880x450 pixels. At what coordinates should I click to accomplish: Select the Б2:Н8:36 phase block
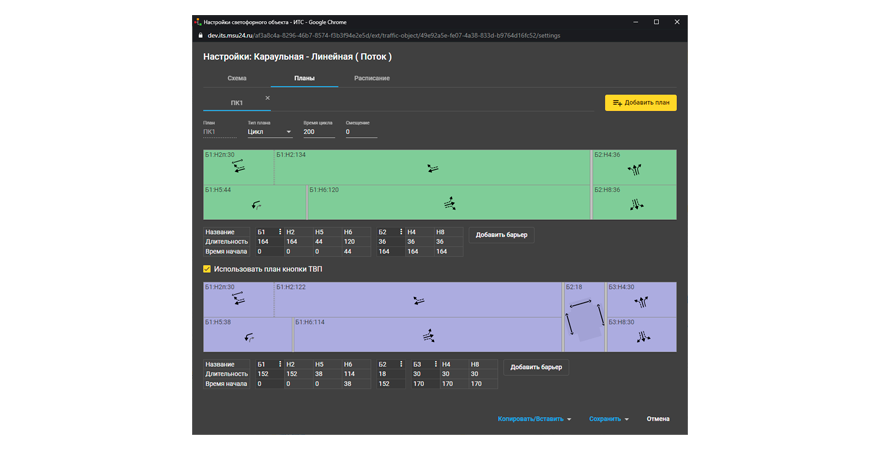(634, 203)
